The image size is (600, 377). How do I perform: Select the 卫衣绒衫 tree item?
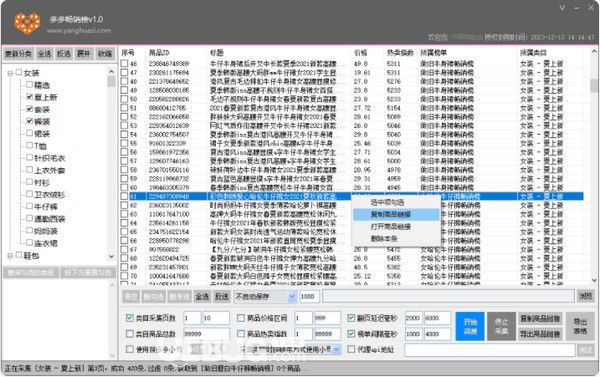[x=50, y=194]
